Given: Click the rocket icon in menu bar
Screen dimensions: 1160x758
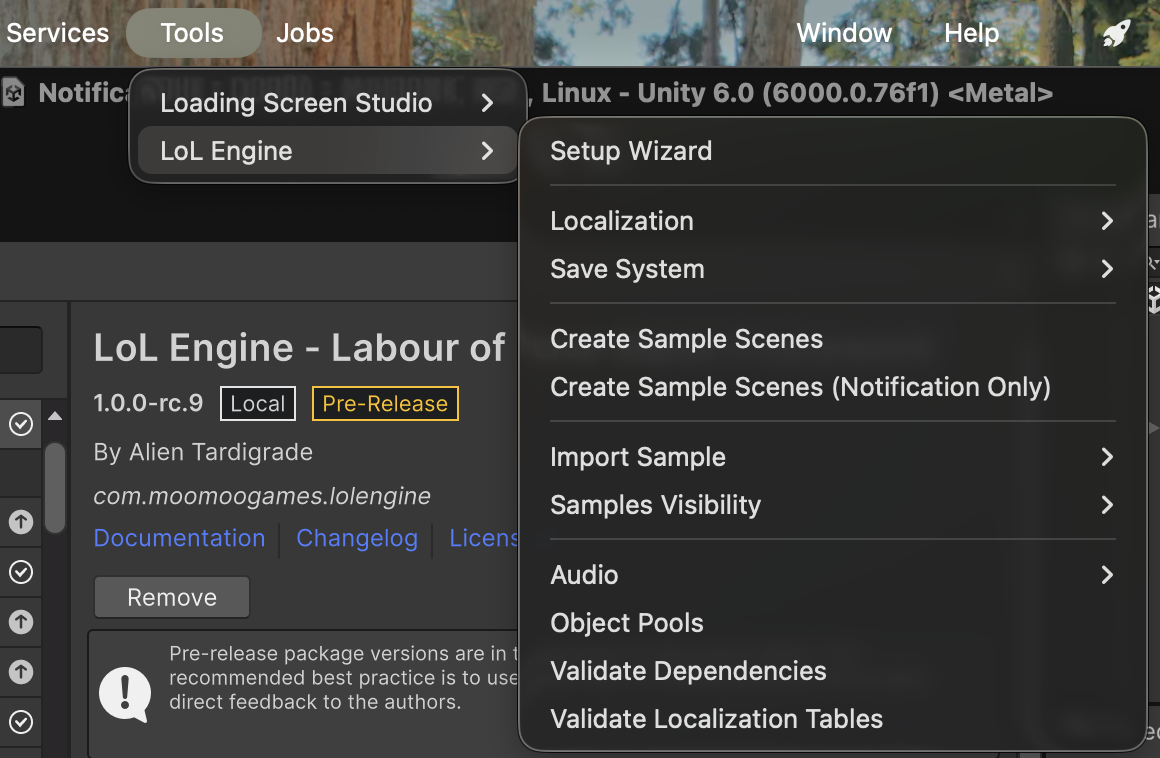Looking at the screenshot, I should point(1116,33).
